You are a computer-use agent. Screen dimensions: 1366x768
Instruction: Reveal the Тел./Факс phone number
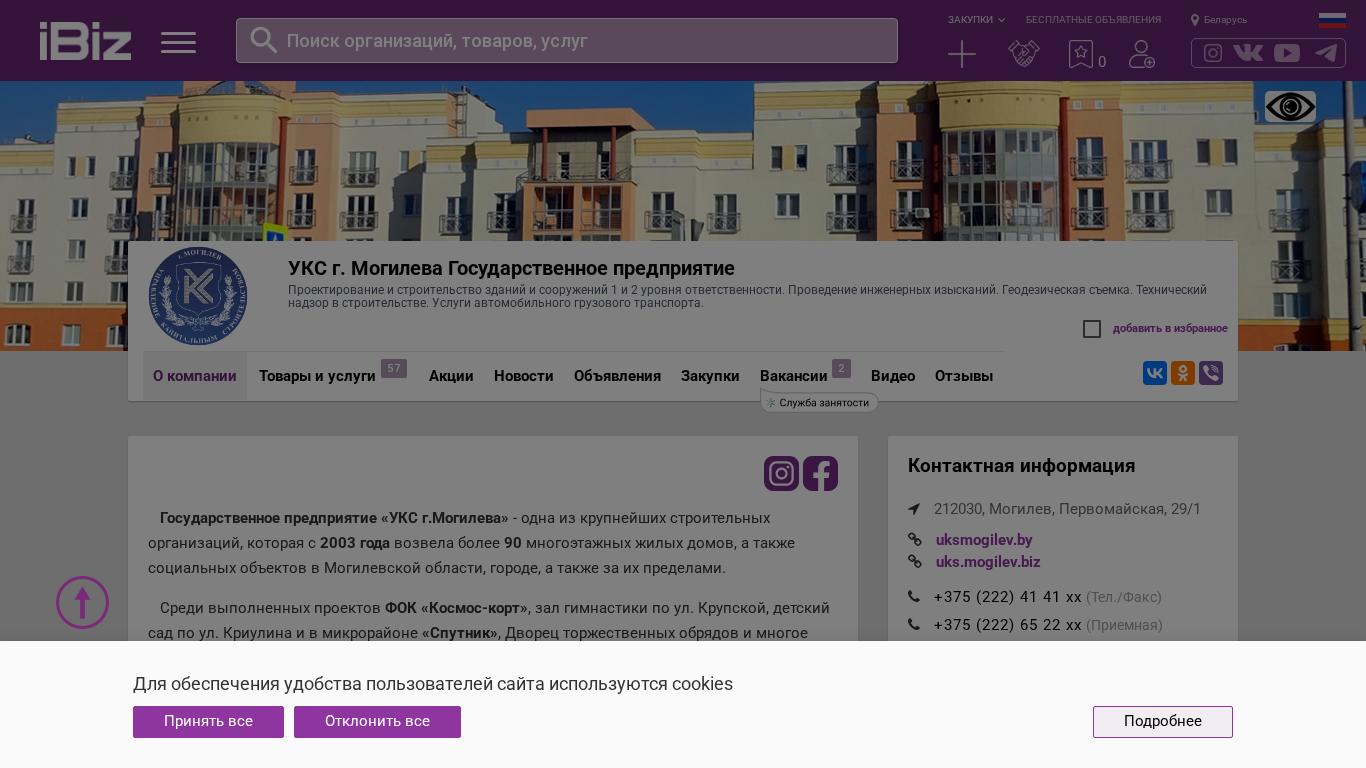click(1007, 597)
